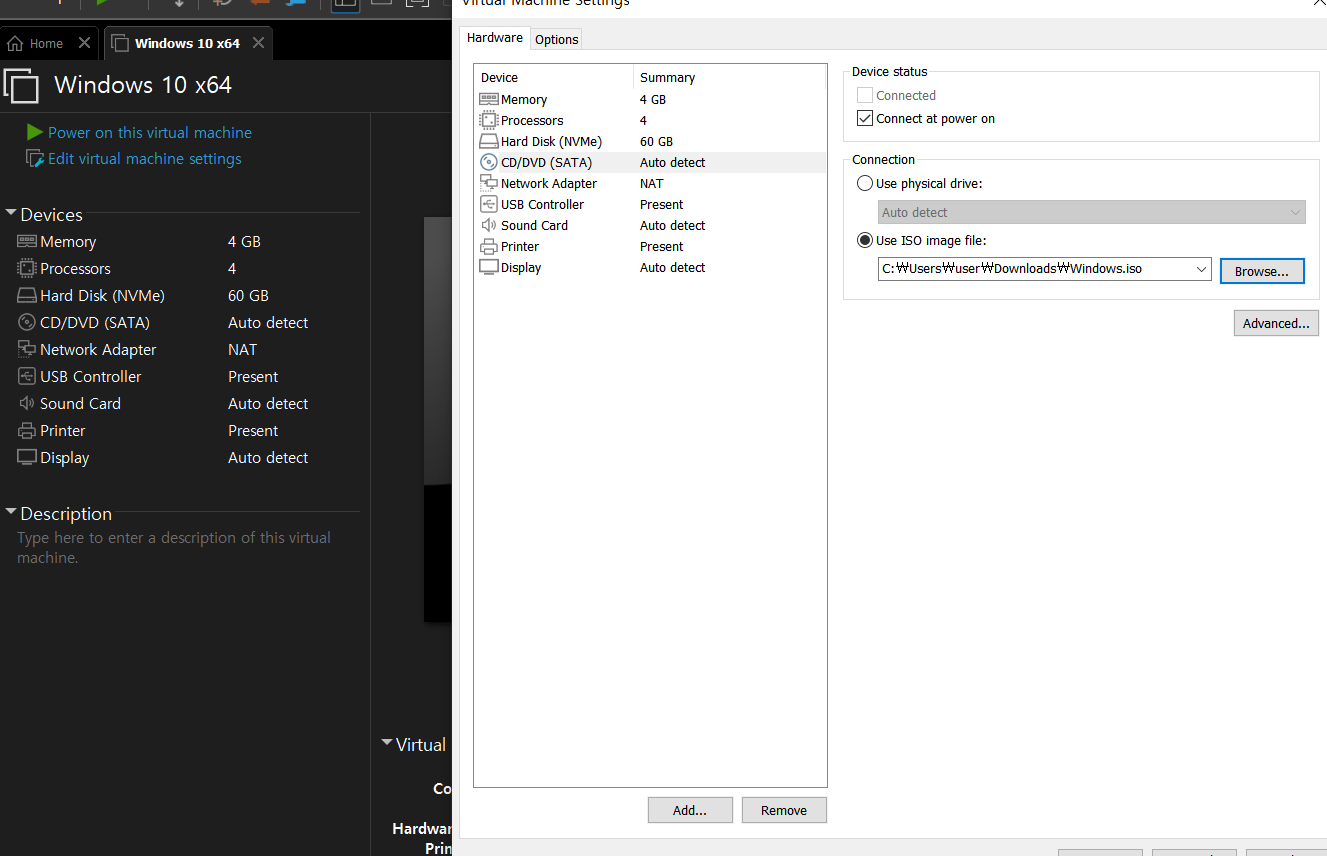Select the CD/DVD (SATA) disc icon in settings dialog
This screenshot has width=1327, height=856.
488,162
